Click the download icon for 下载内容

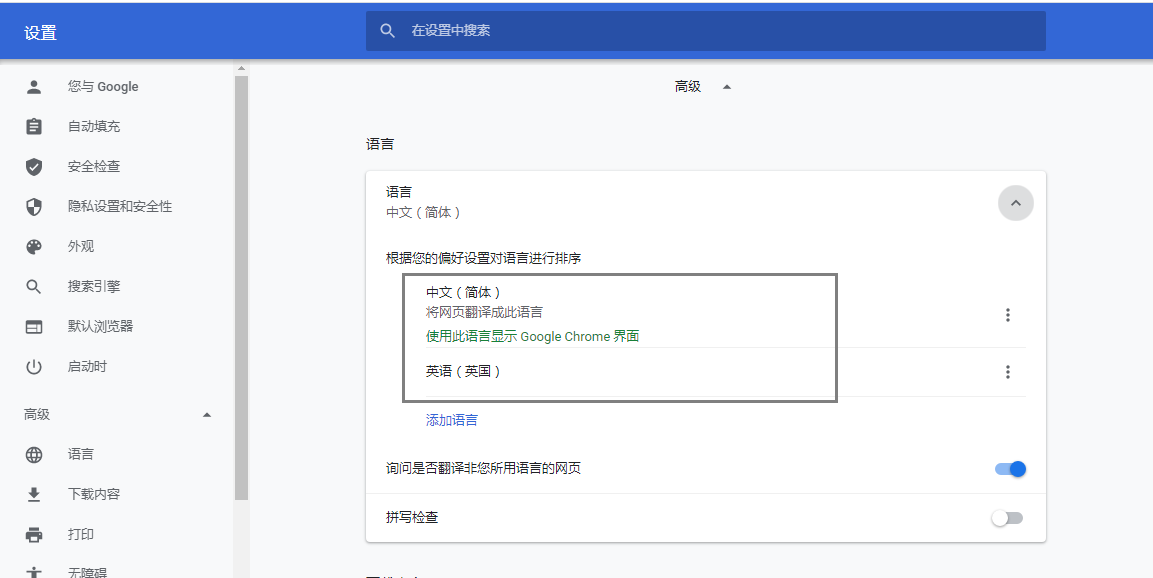tap(34, 494)
